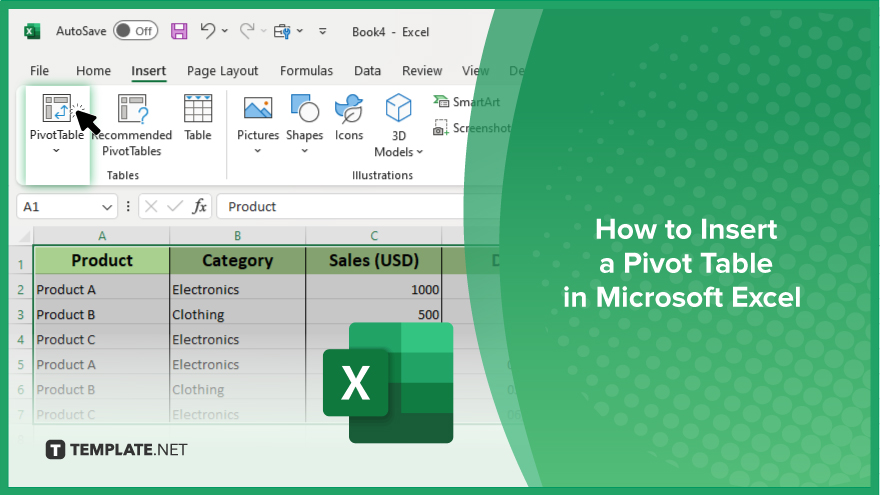Click the Clothing cell in row 6
The height and width of the screenshot is (495, 880).
pyautogui.click(x=237, y=389)
